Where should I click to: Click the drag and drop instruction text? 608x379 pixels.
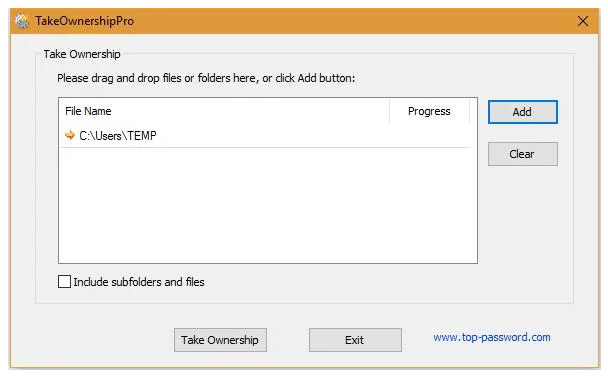tap(206, 78)
